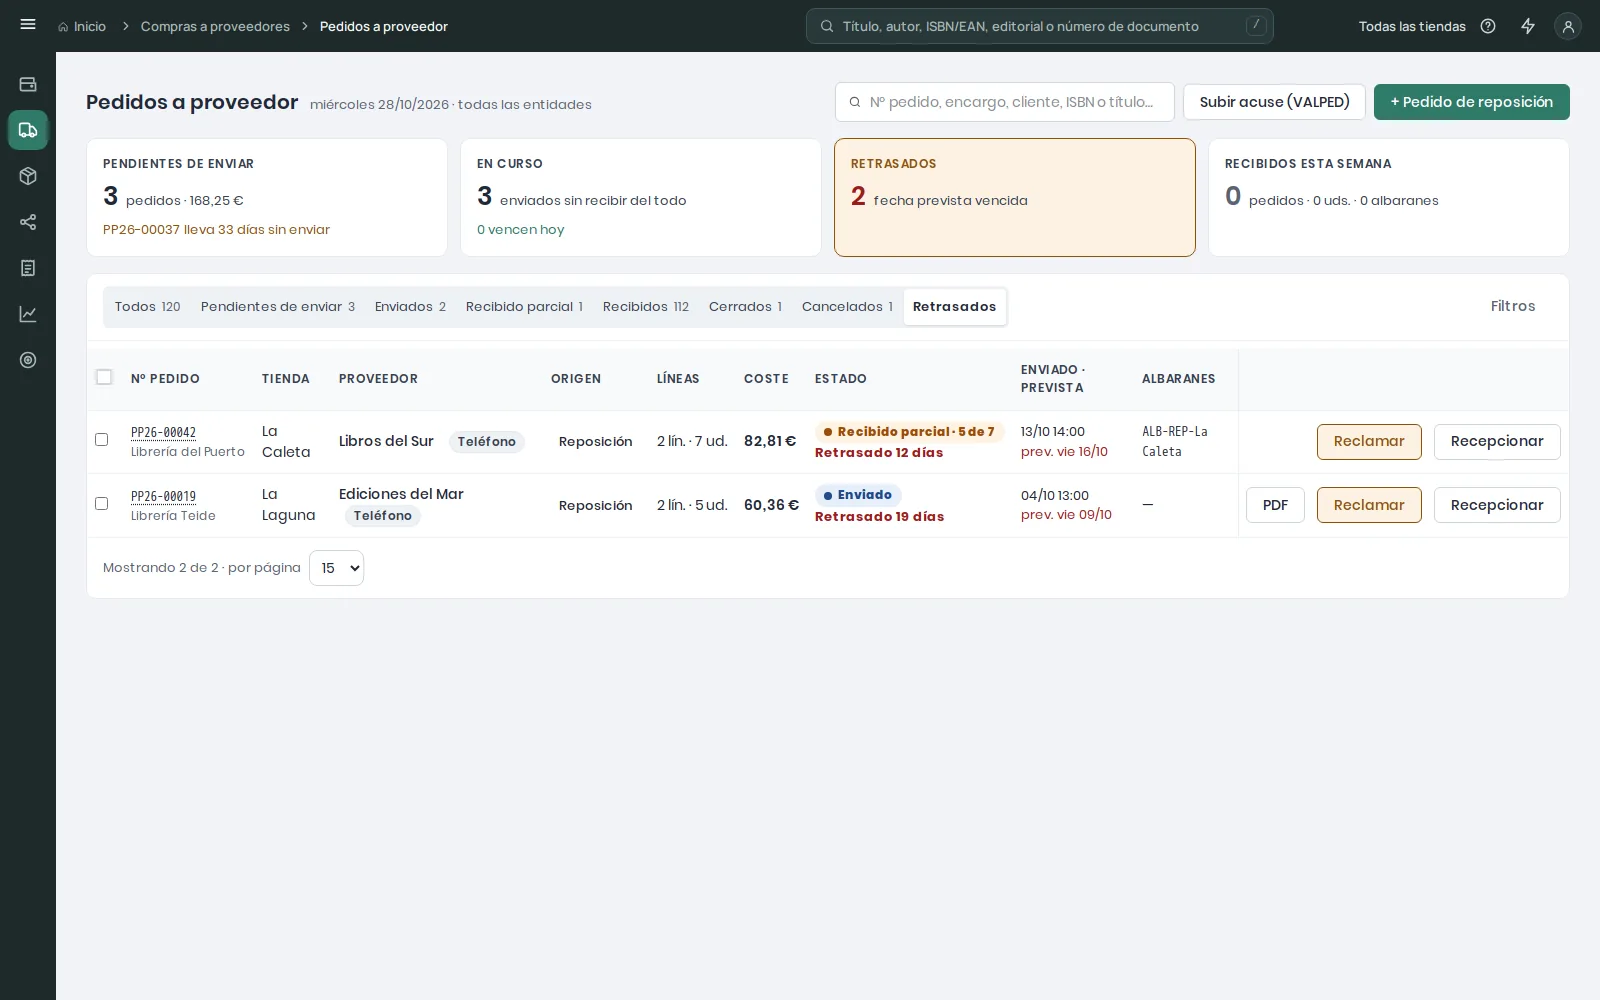The height and width of the screenshot is (1000, 1600).
Task: Select the delivery truck sidebar icon
Action: tap(28, 130)
